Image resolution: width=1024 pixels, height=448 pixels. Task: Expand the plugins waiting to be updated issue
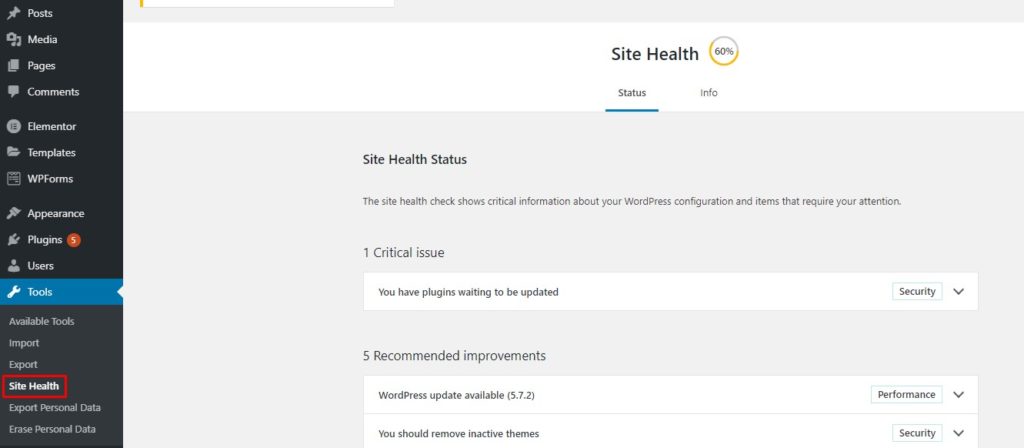(x=958, y=292)
